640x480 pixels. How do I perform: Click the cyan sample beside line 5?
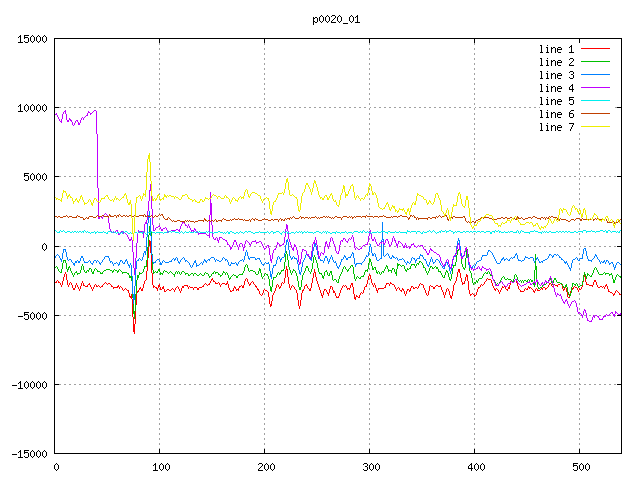tap(595, 101)
